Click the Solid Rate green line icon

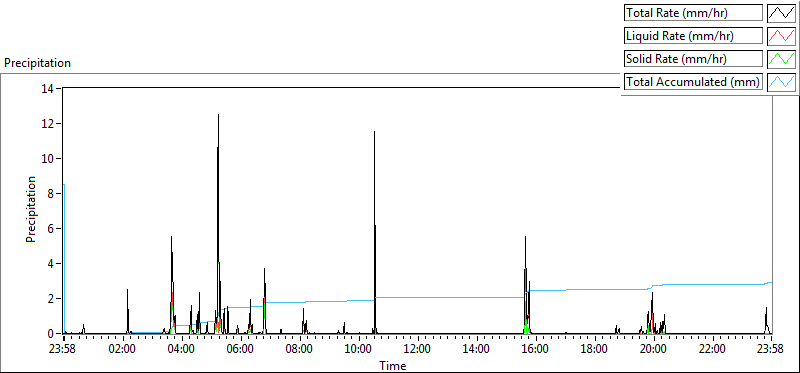[x=781, y=59]
